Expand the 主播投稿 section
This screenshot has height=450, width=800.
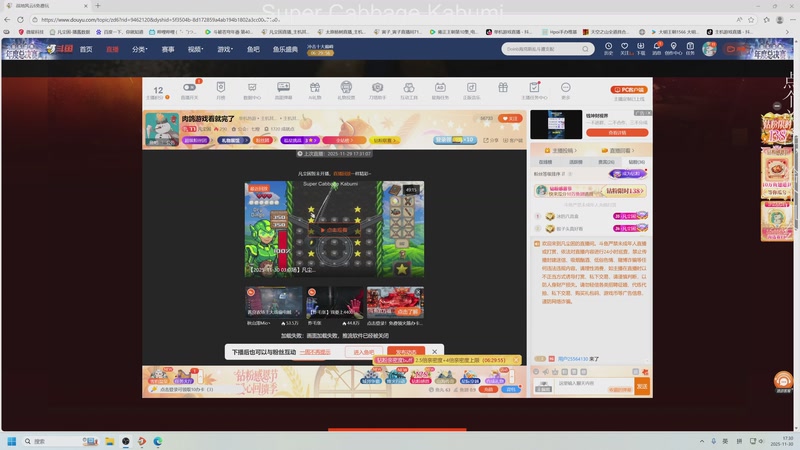pyautogui.click(x=561, y=151)
